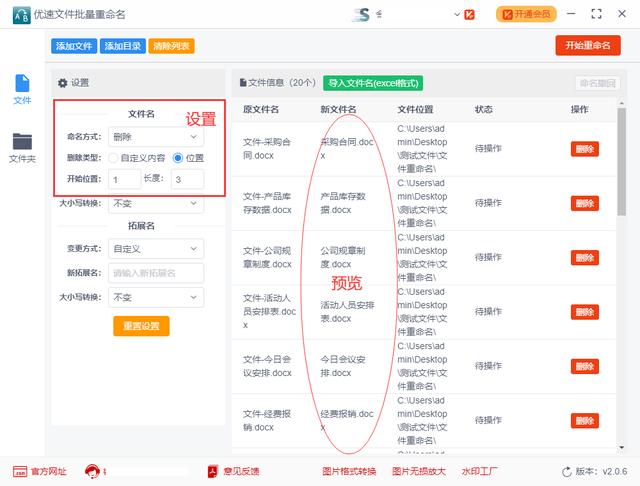This screenshot has width=640, height=486.
Task: Open the 文件 (File) sidebar mode
Action: pos(22,89)
